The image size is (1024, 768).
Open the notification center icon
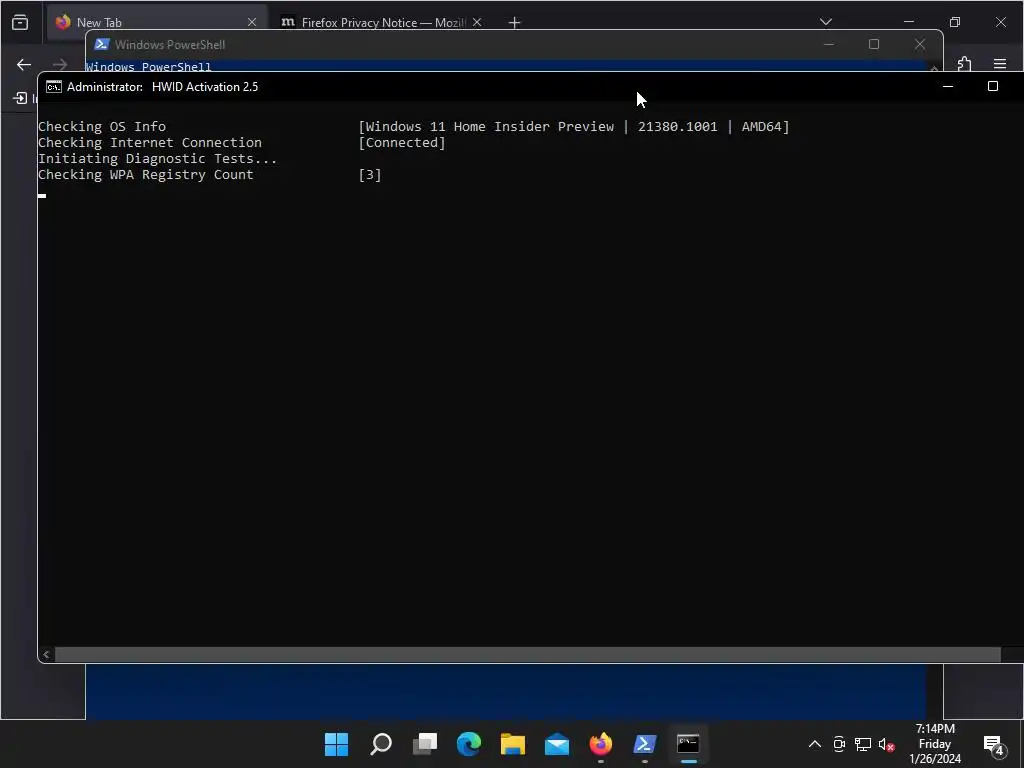tap(993, 744)
